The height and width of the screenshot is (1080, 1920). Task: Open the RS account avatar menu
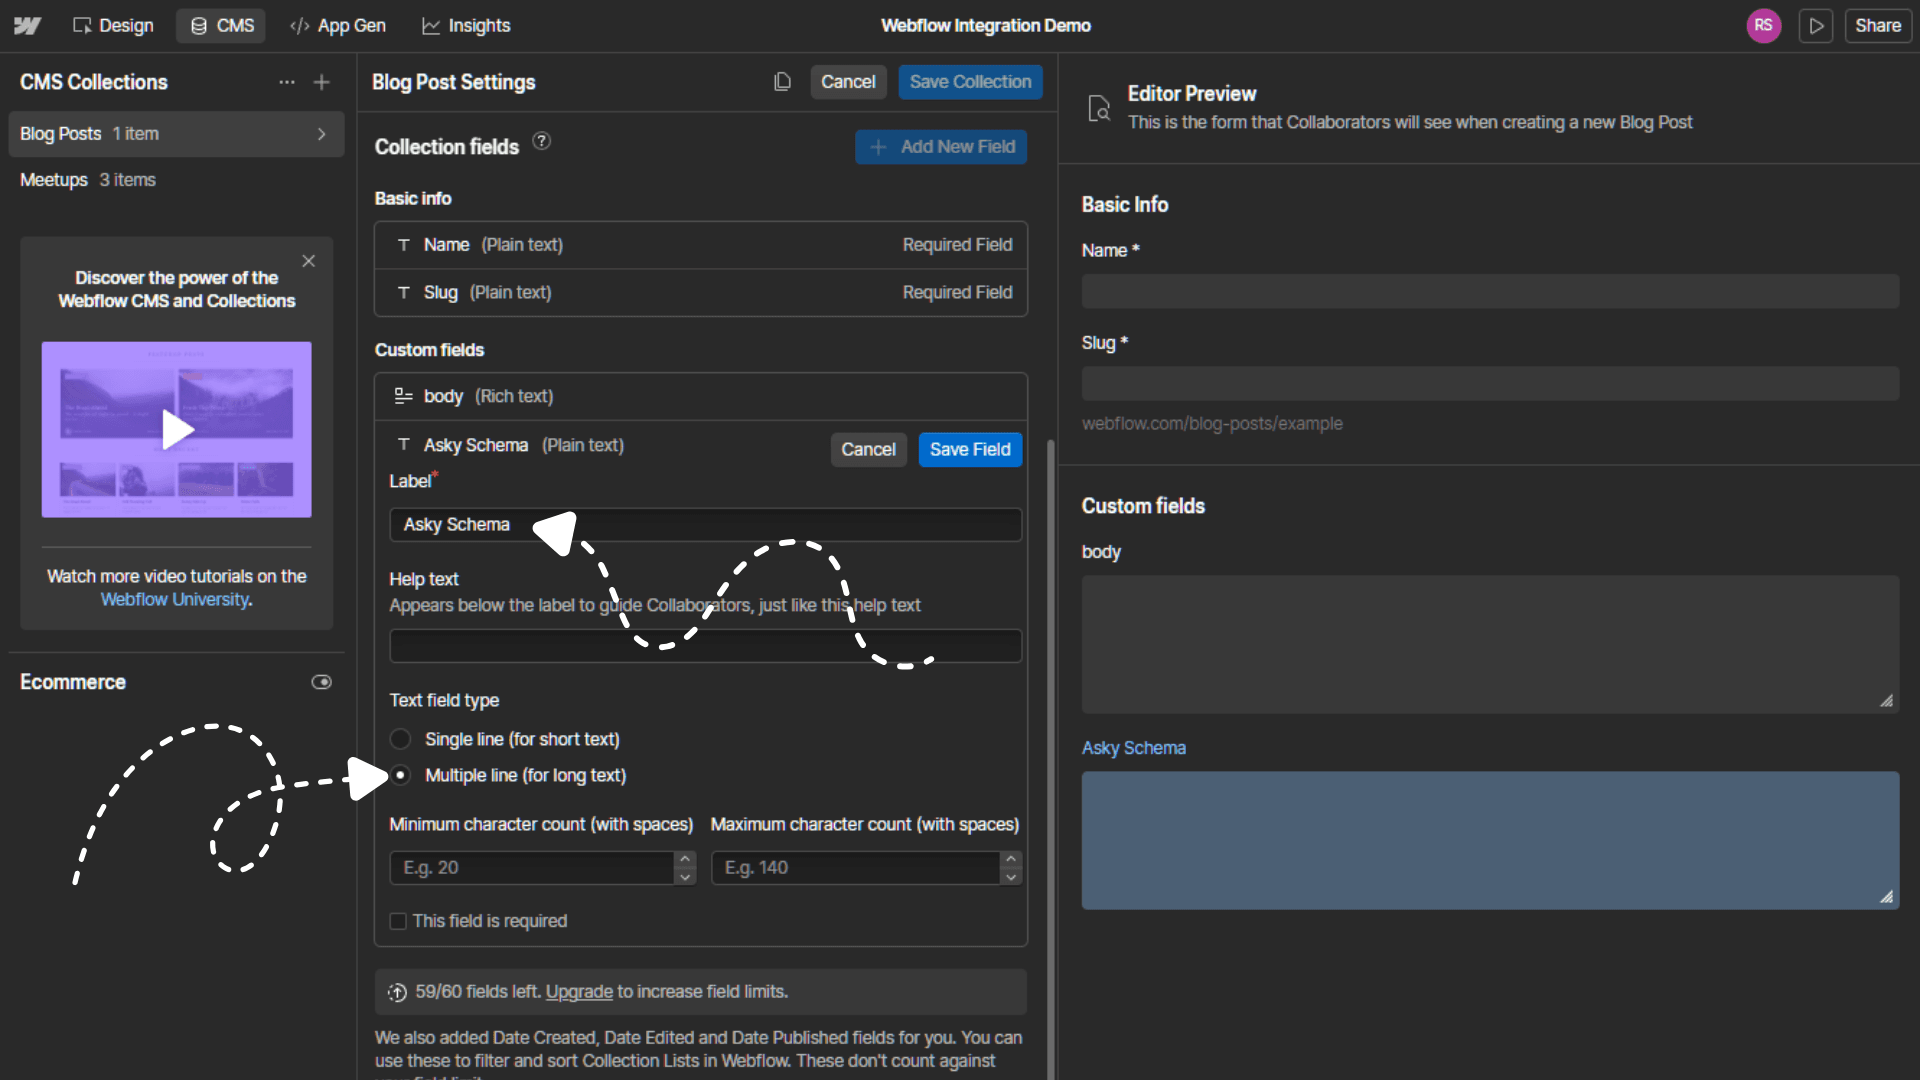[x=1764, y=25]
